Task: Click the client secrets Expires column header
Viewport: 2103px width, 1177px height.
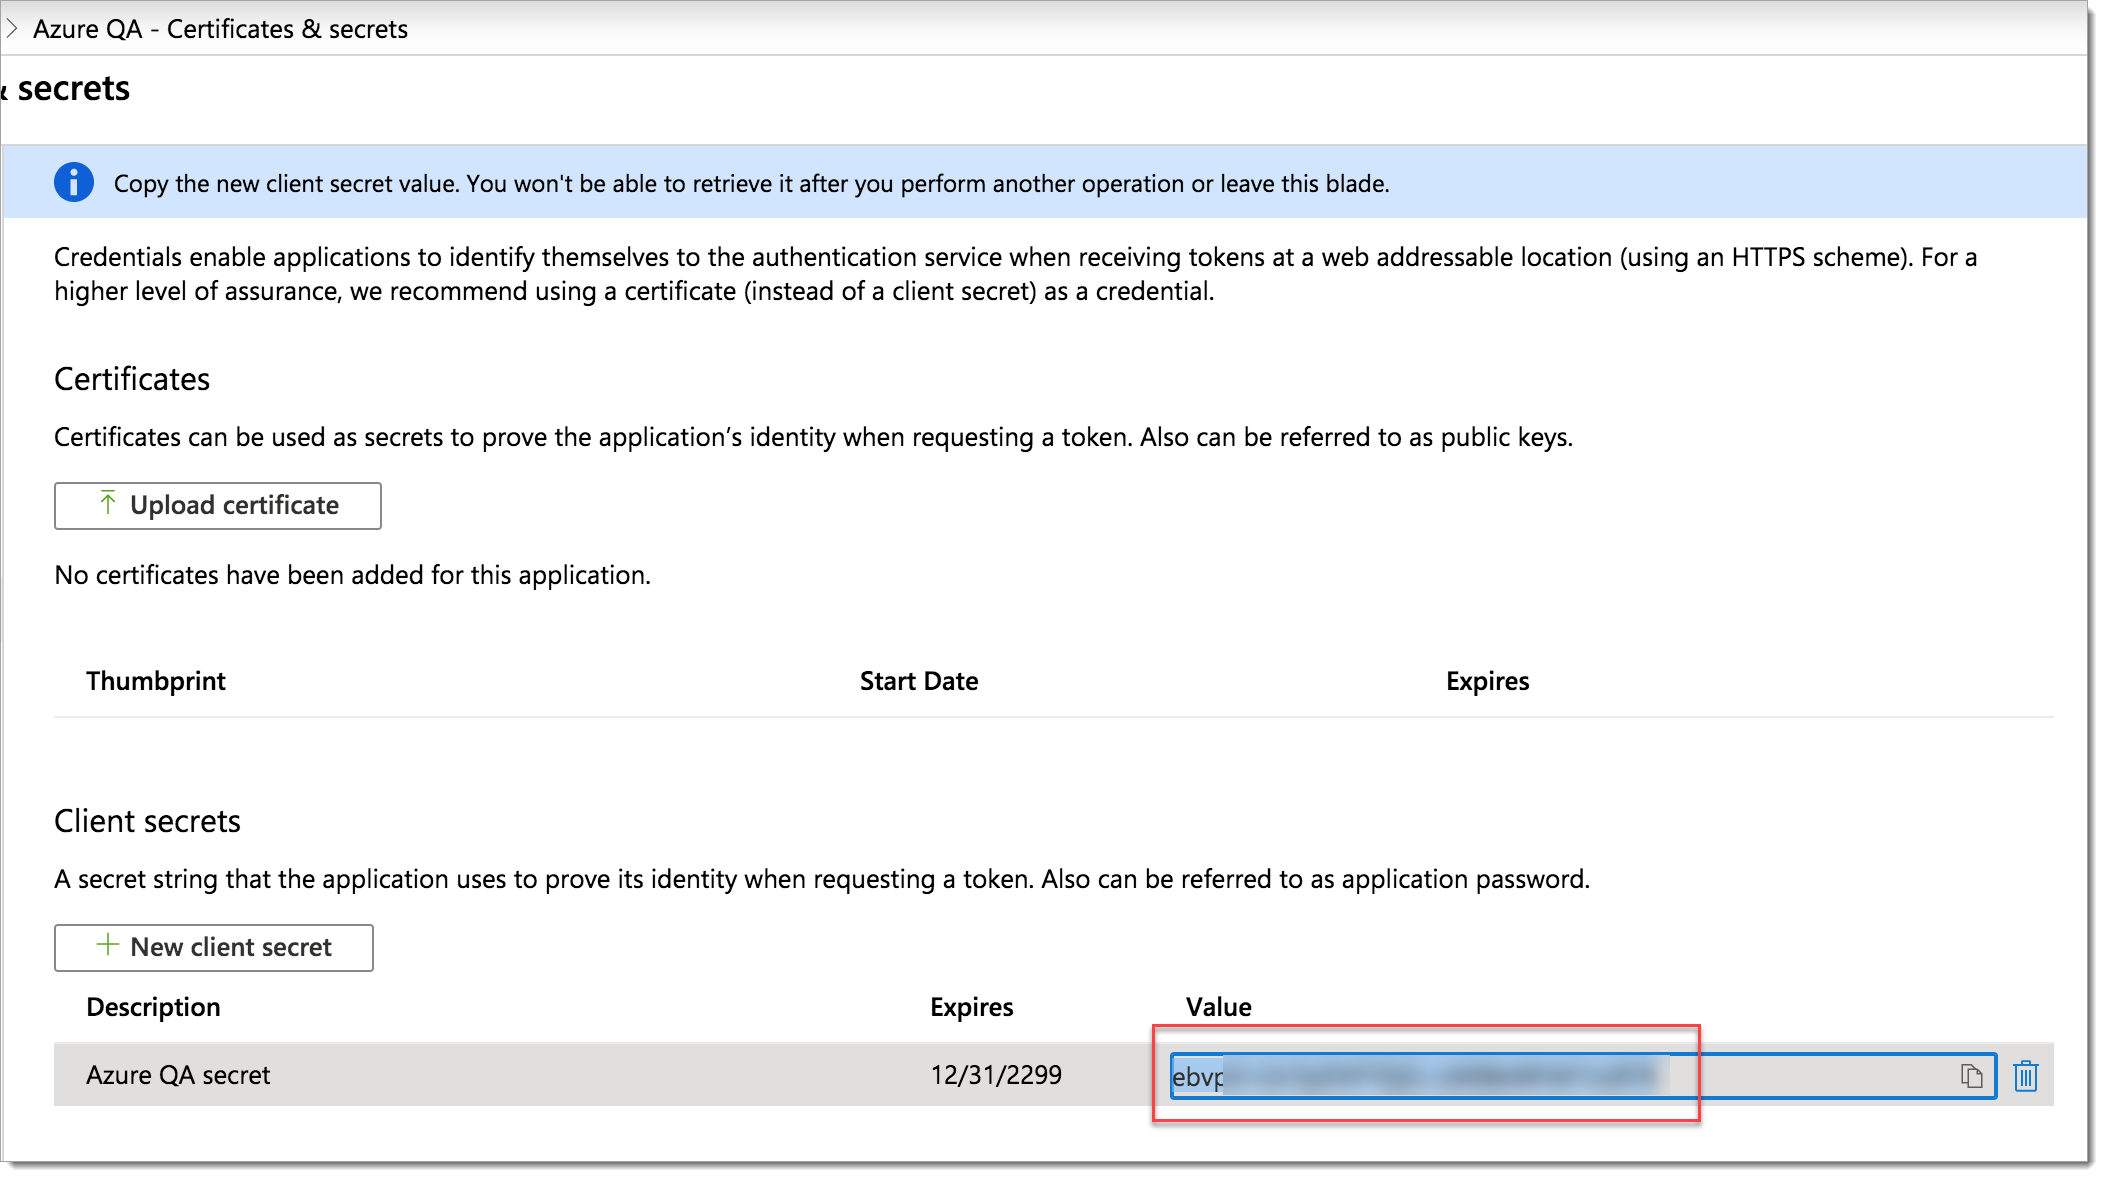Action: pyautogui.click(x=971, y=1007)
